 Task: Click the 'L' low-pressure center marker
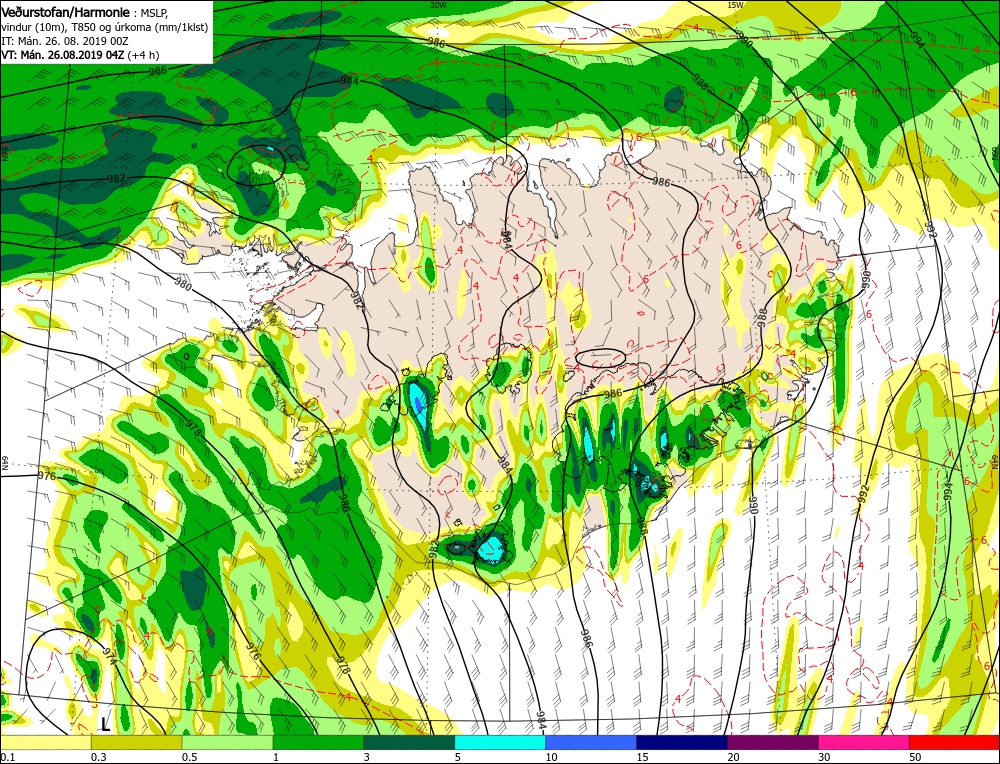[105, 724]
